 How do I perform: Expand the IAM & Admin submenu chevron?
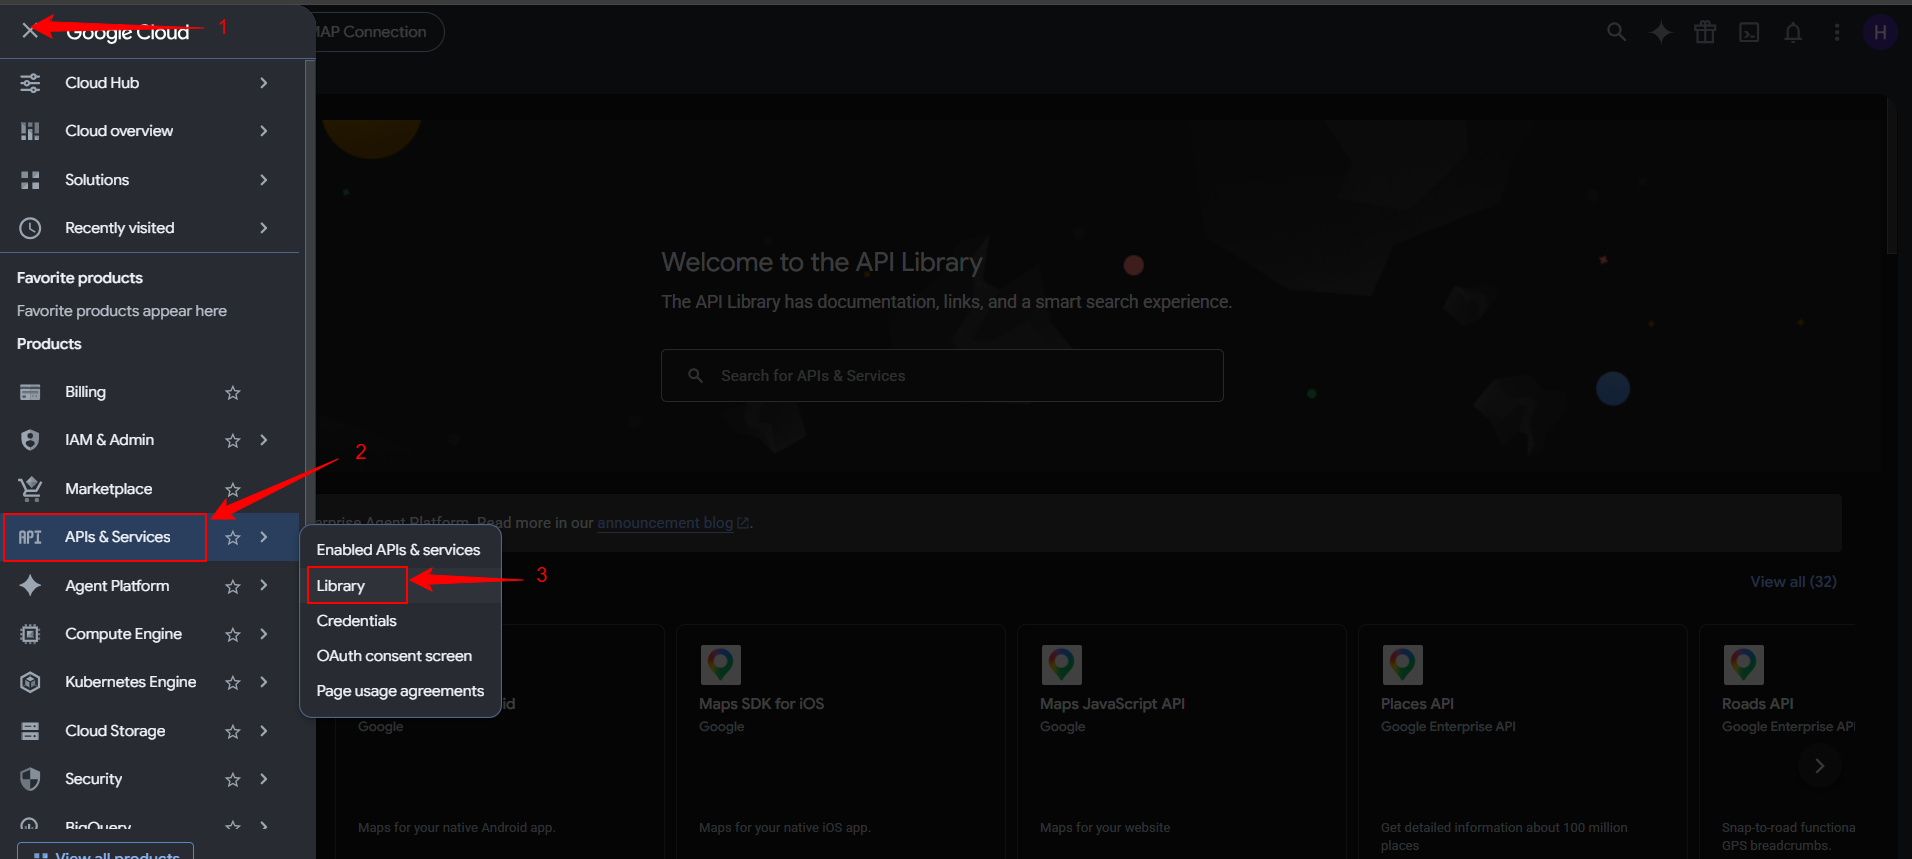click(x=264, y=440)
